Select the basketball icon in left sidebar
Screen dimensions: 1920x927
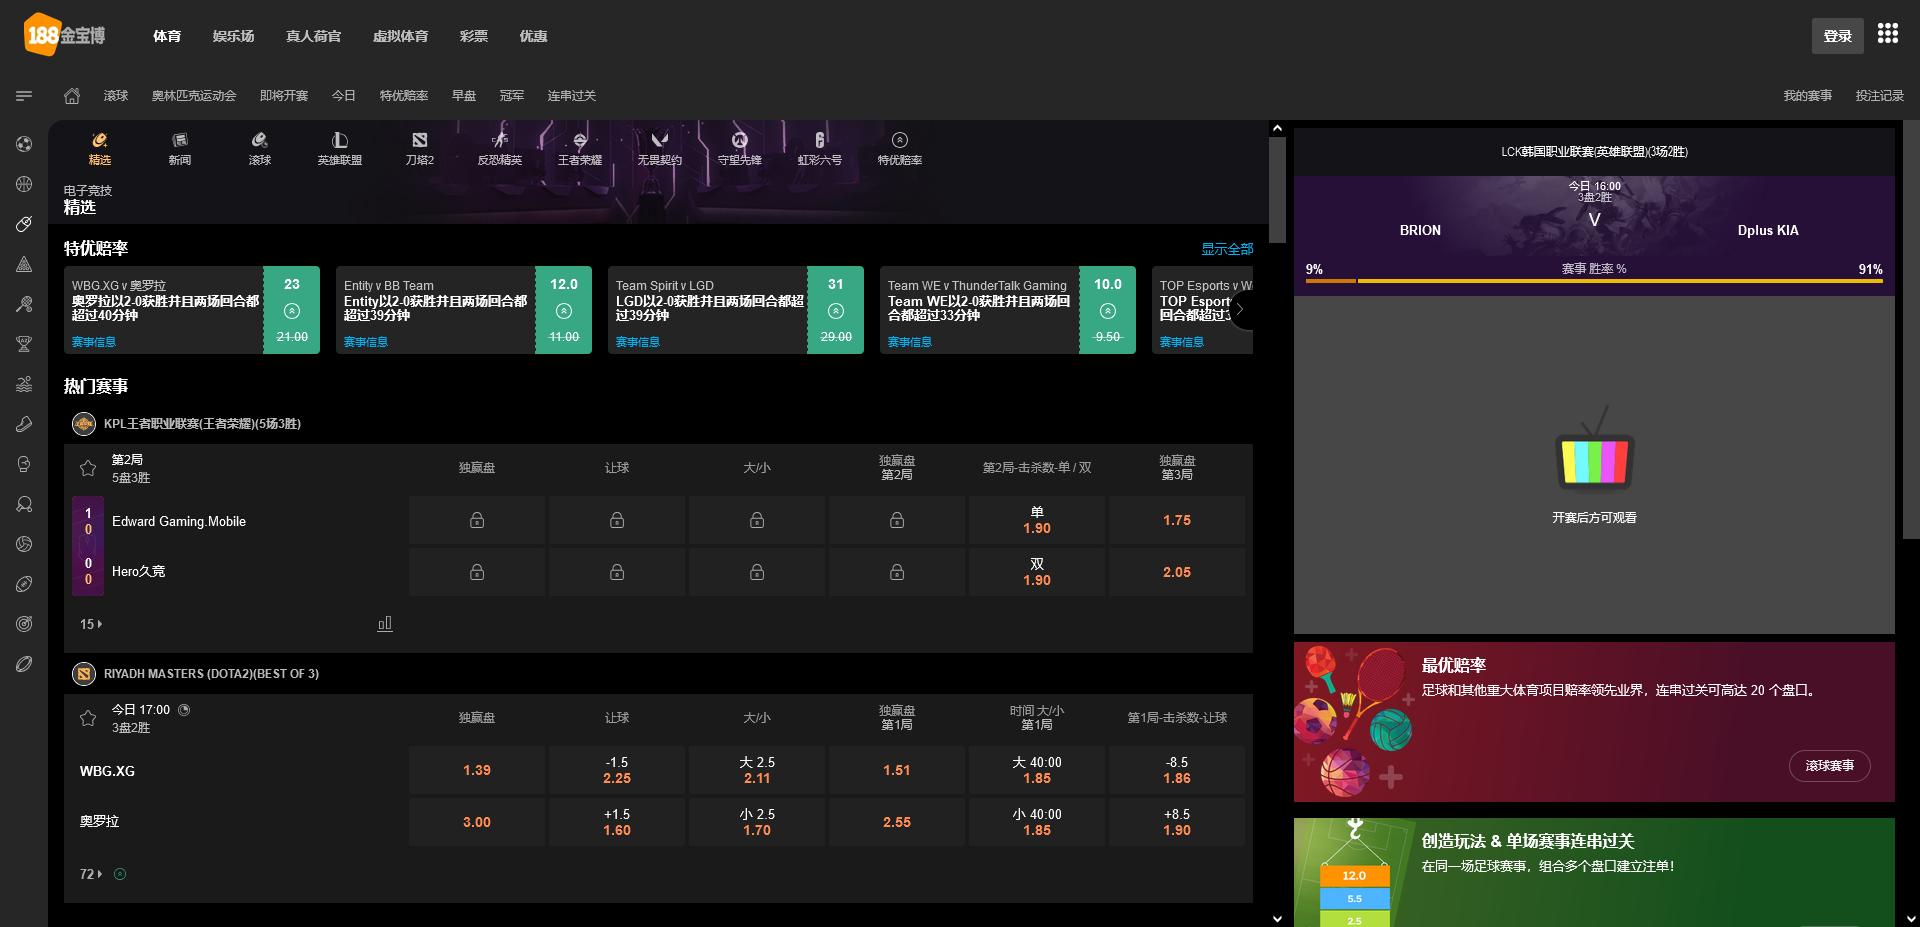coord(24,184)
